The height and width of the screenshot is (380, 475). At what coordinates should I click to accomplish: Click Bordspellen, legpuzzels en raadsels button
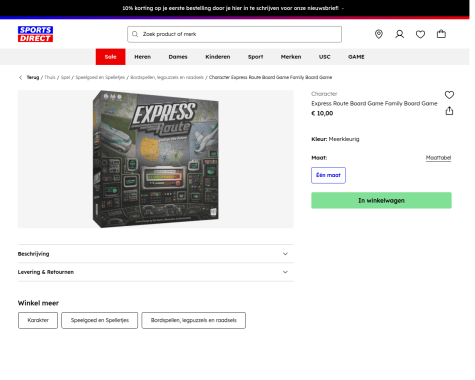(x=194, y=320)
